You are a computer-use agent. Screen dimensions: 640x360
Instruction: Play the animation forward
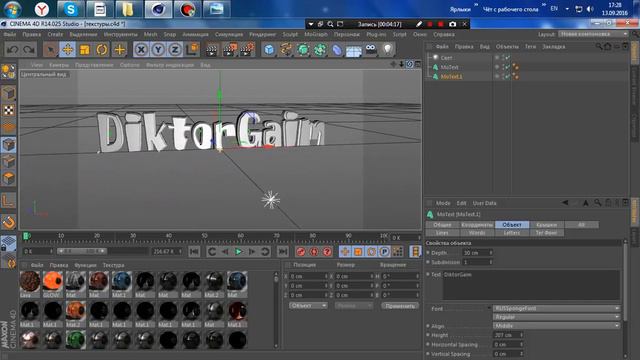(238, 251)
